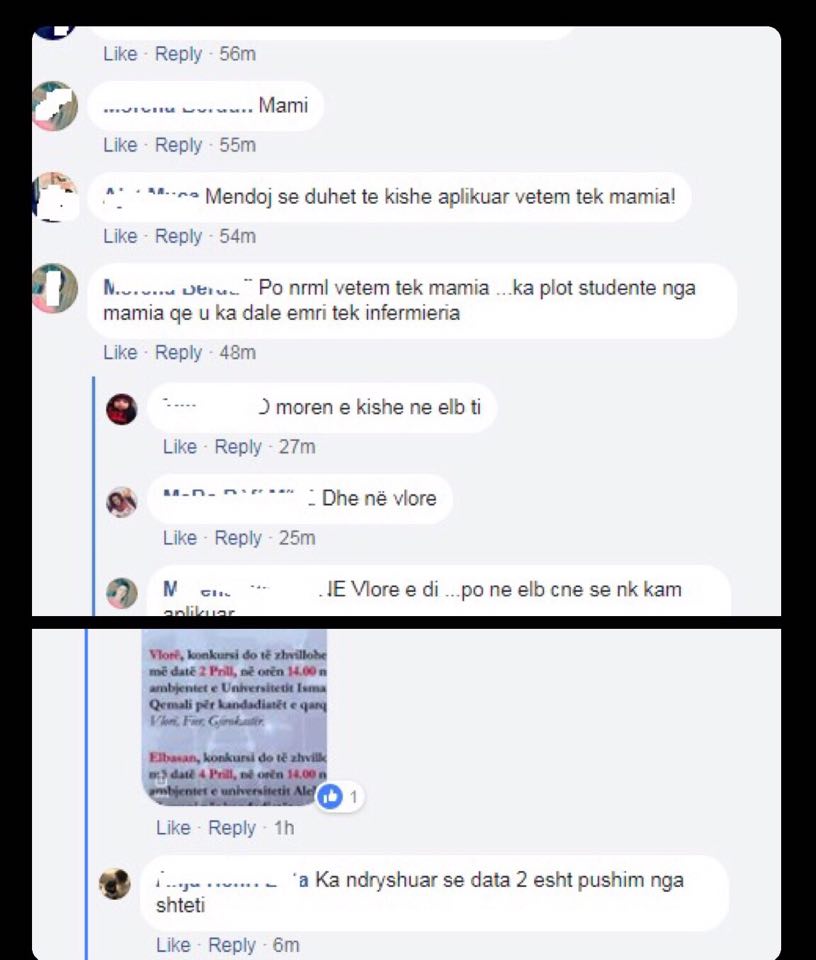The height and width of the screenshot is (960, 816).
Task: Open avatar beside 'Dhe në vlore' reply
Action: click(122, 502)
